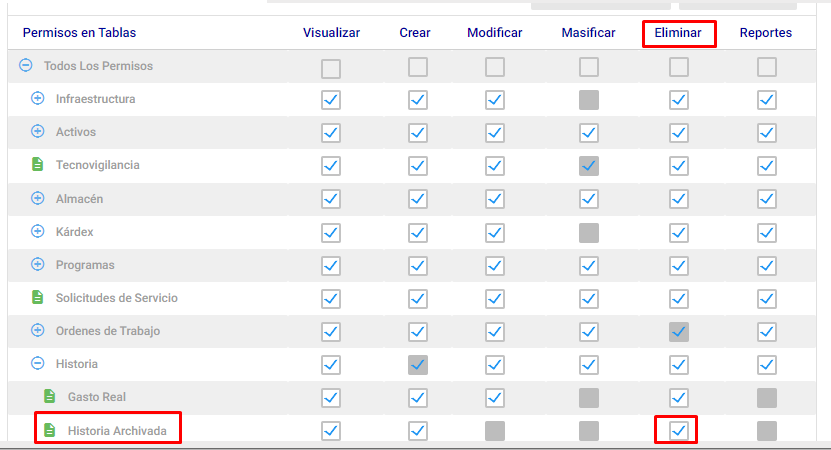This screenshot has width=831, height=450.
Task: Click the Visualizar column header
Action: coord(331,33)
